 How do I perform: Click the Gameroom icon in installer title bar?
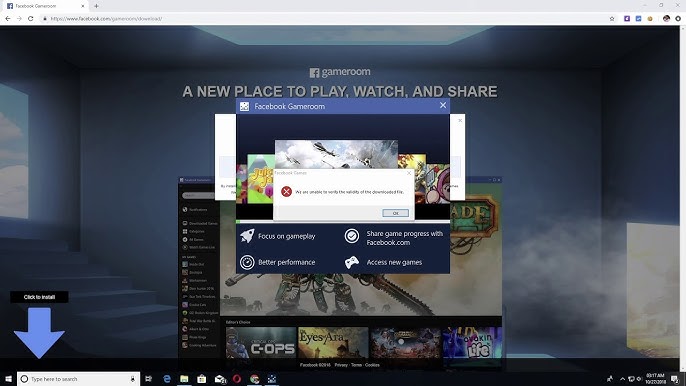pyautogui.click(x=245, y=106)
